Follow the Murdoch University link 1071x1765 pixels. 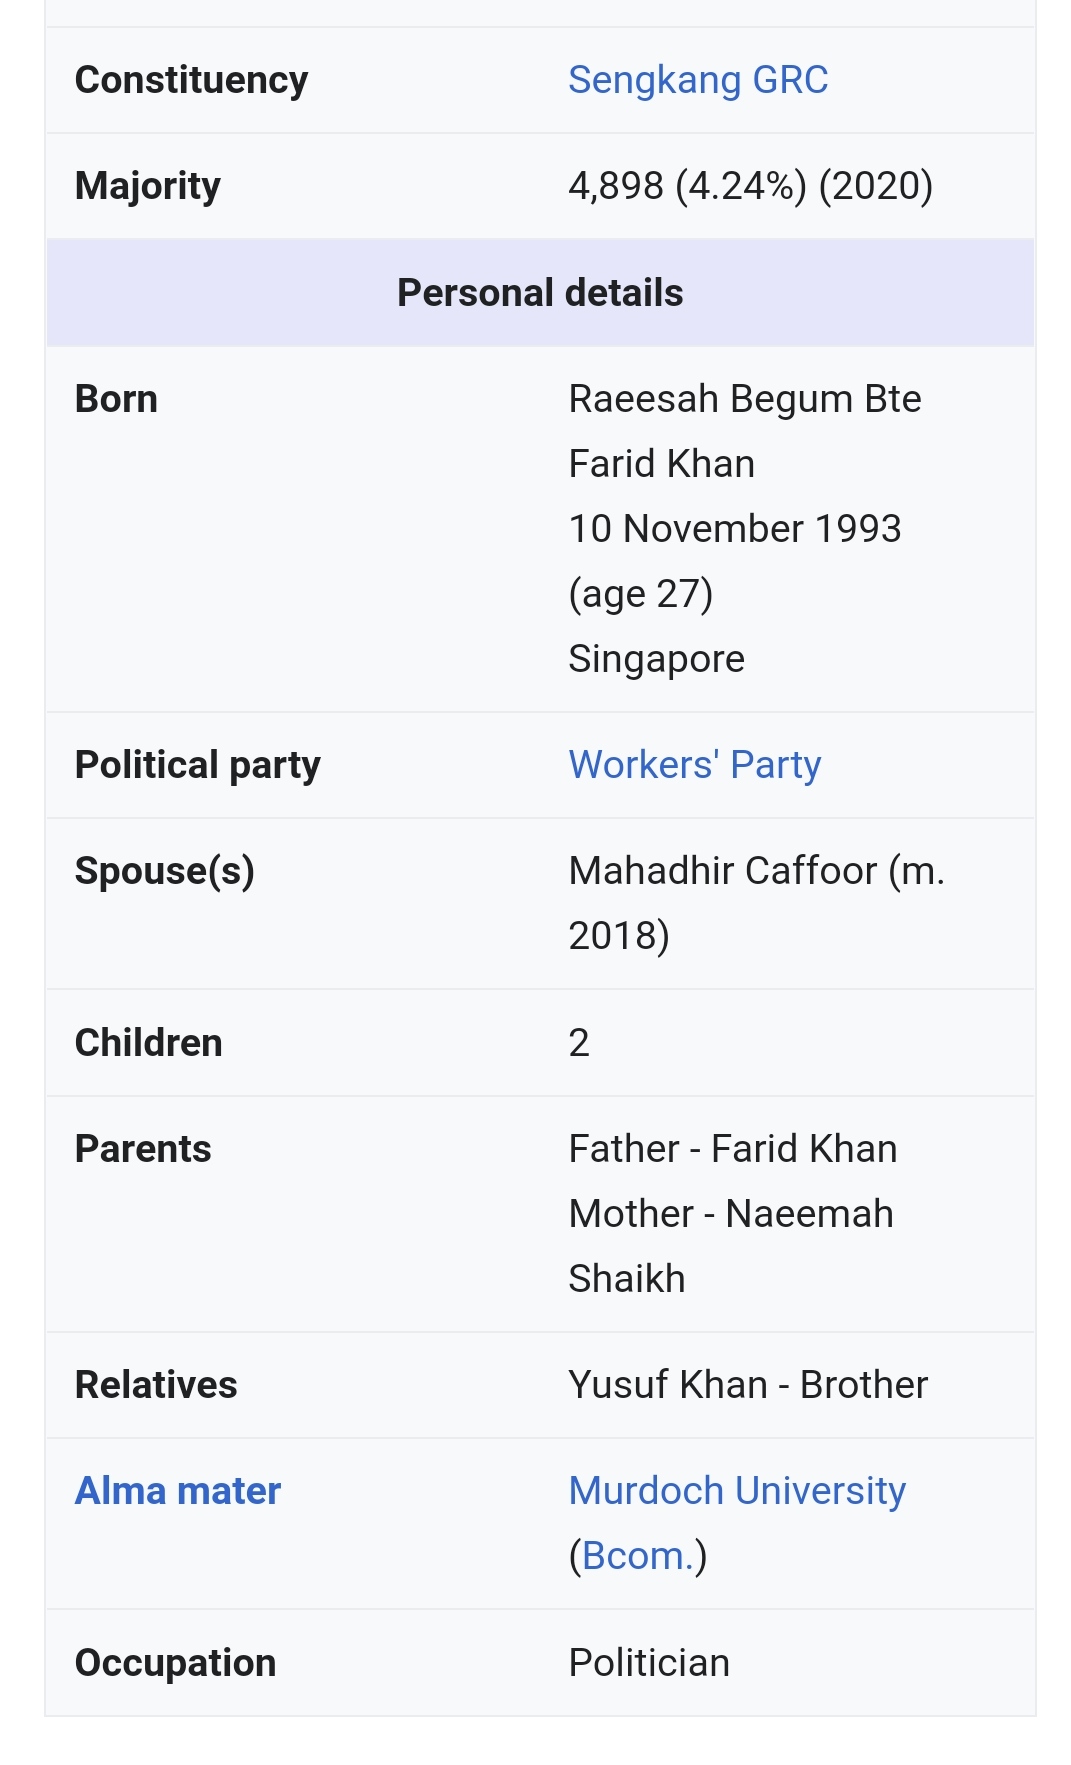pos(737,1491)
